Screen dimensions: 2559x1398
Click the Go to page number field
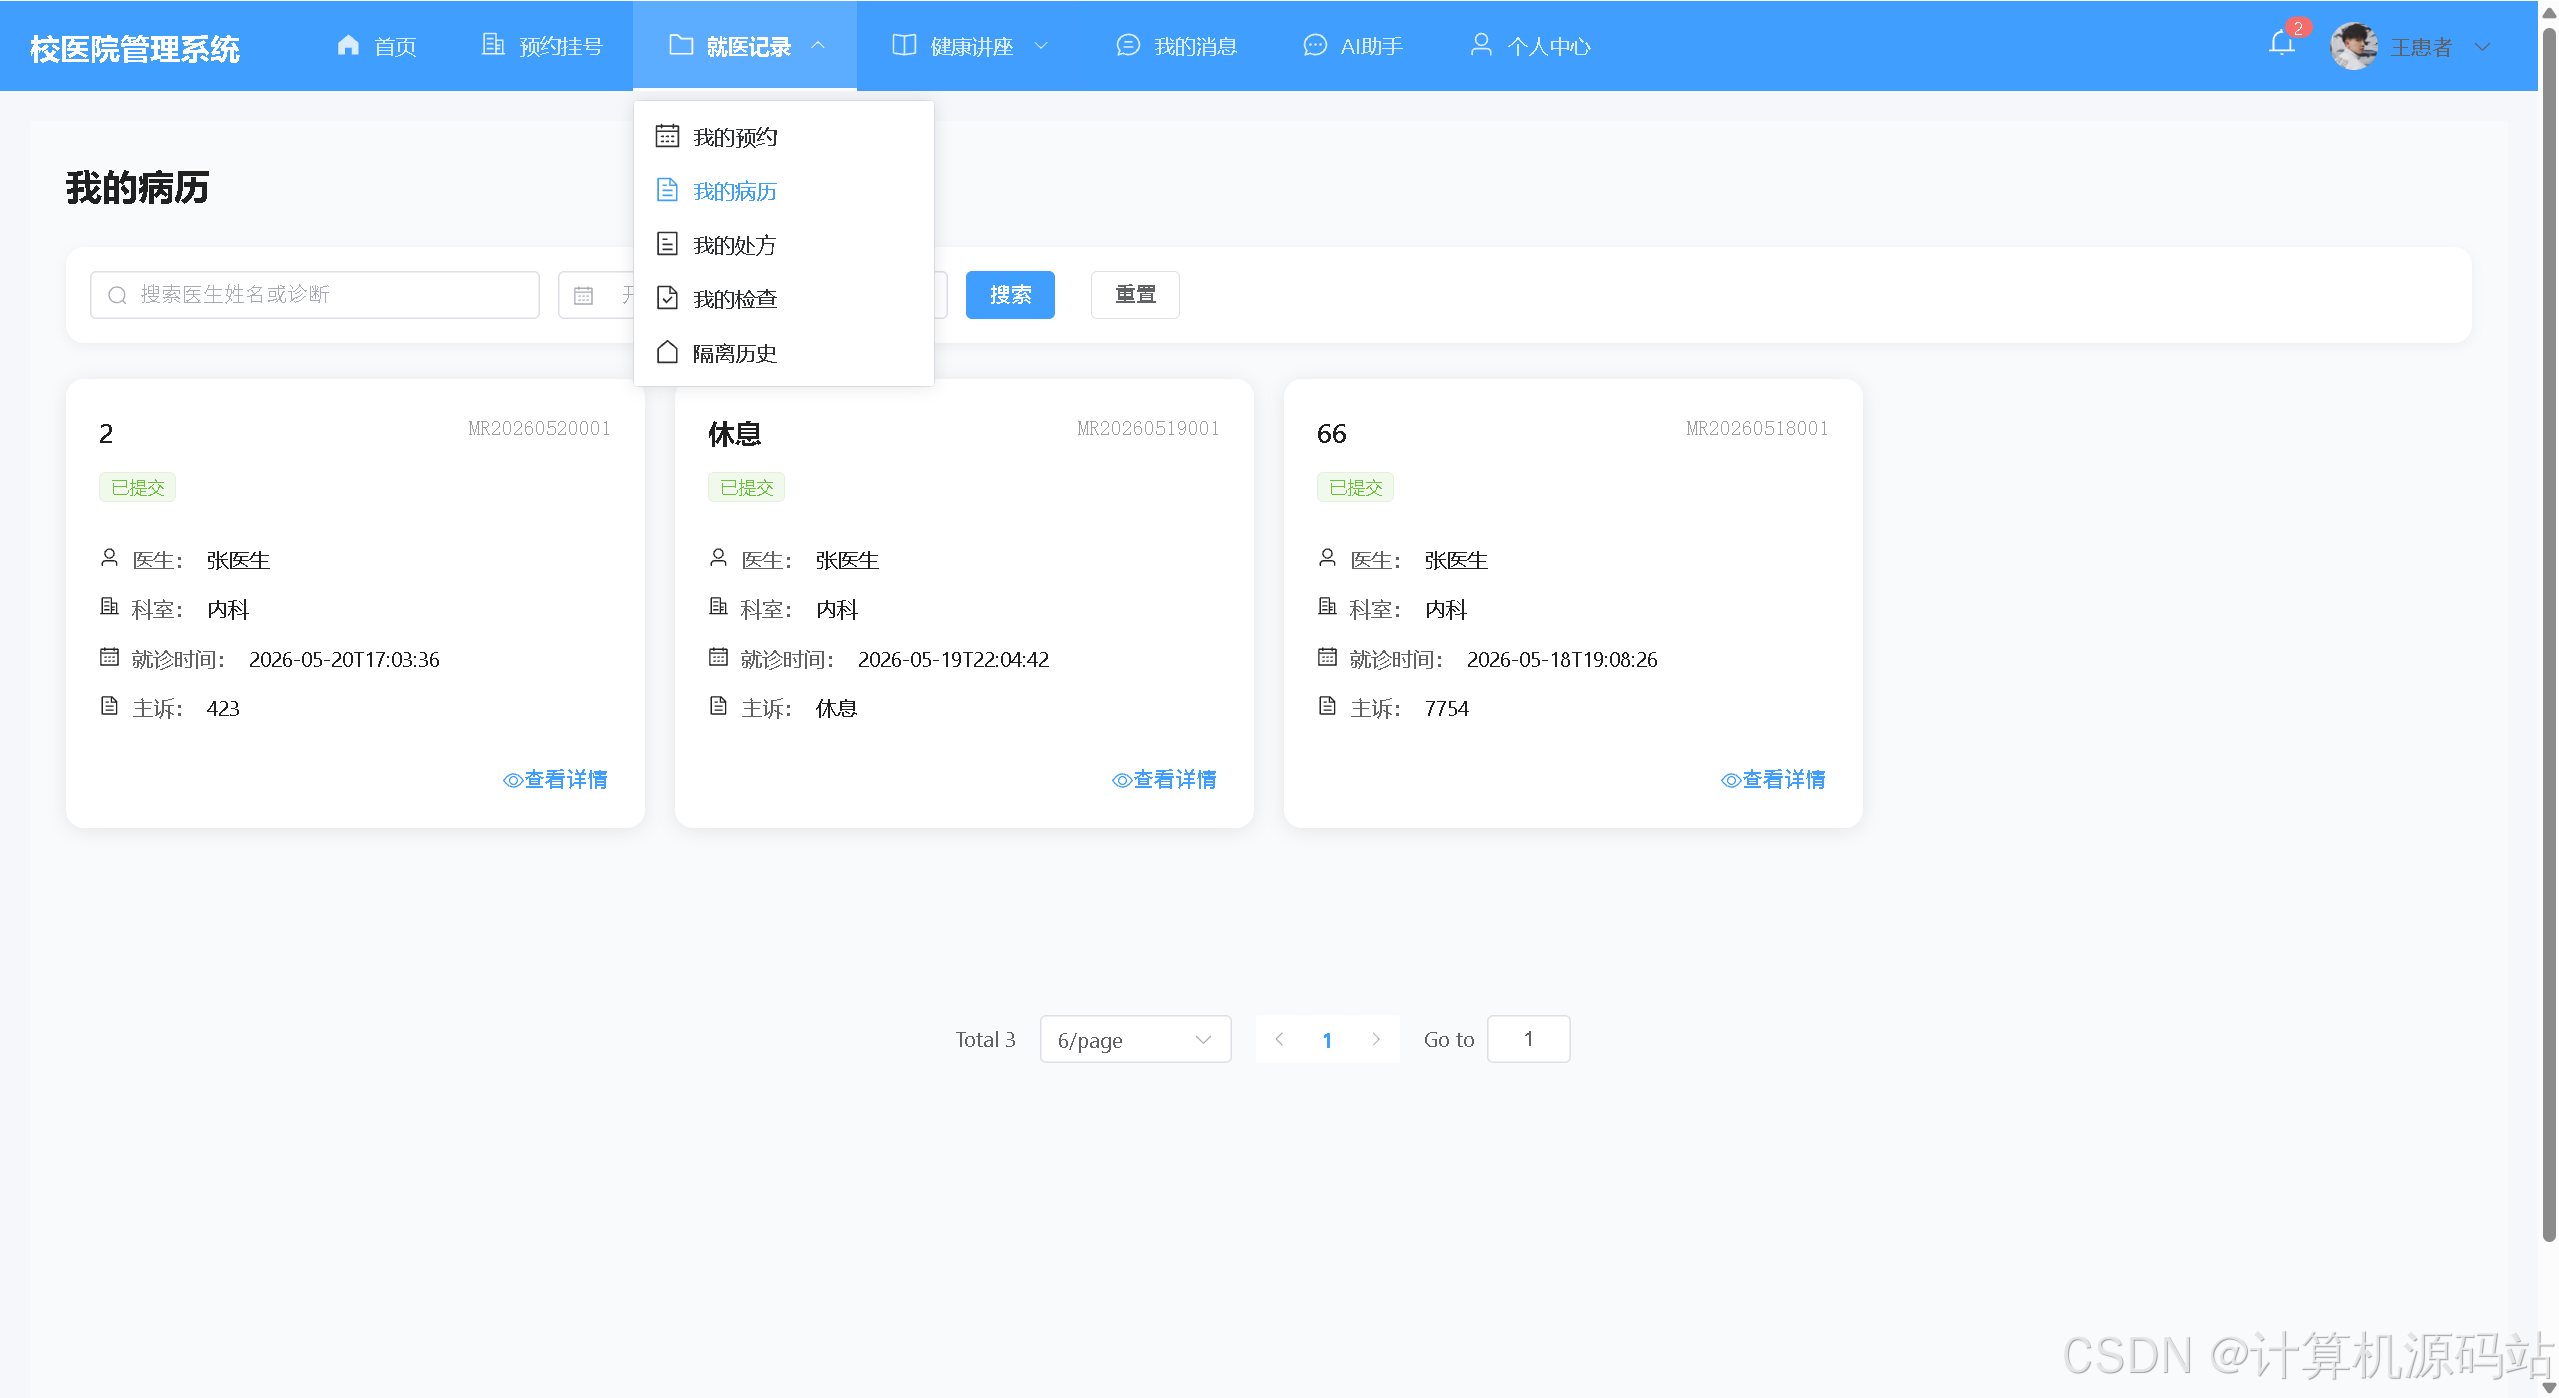[x=1528, y=1039]
